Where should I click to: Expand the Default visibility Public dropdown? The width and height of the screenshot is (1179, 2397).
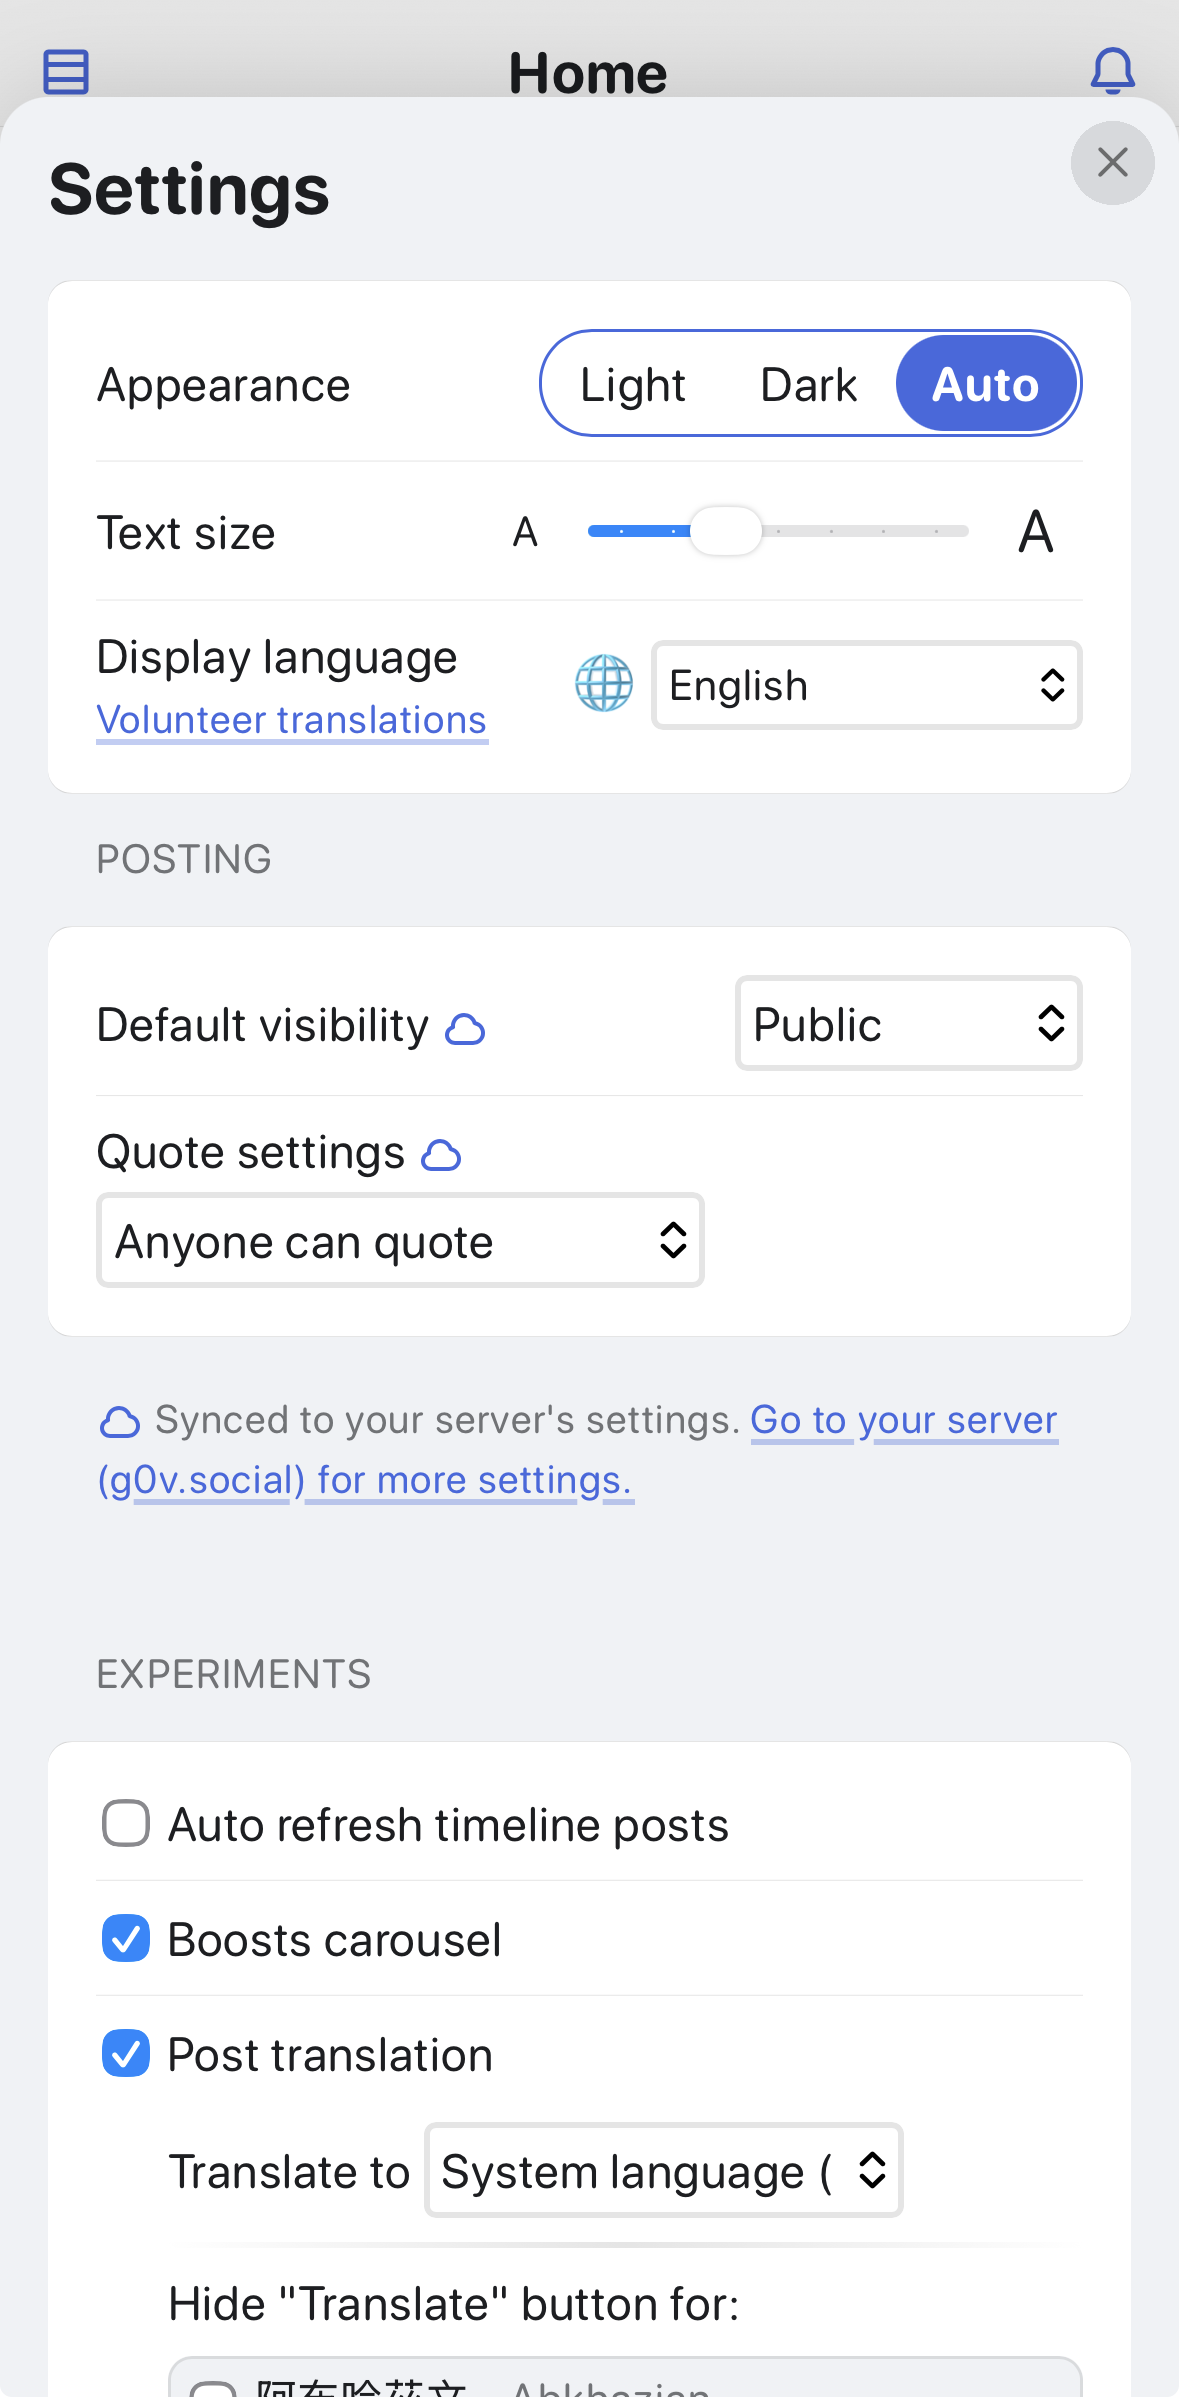click(908, 1023)
